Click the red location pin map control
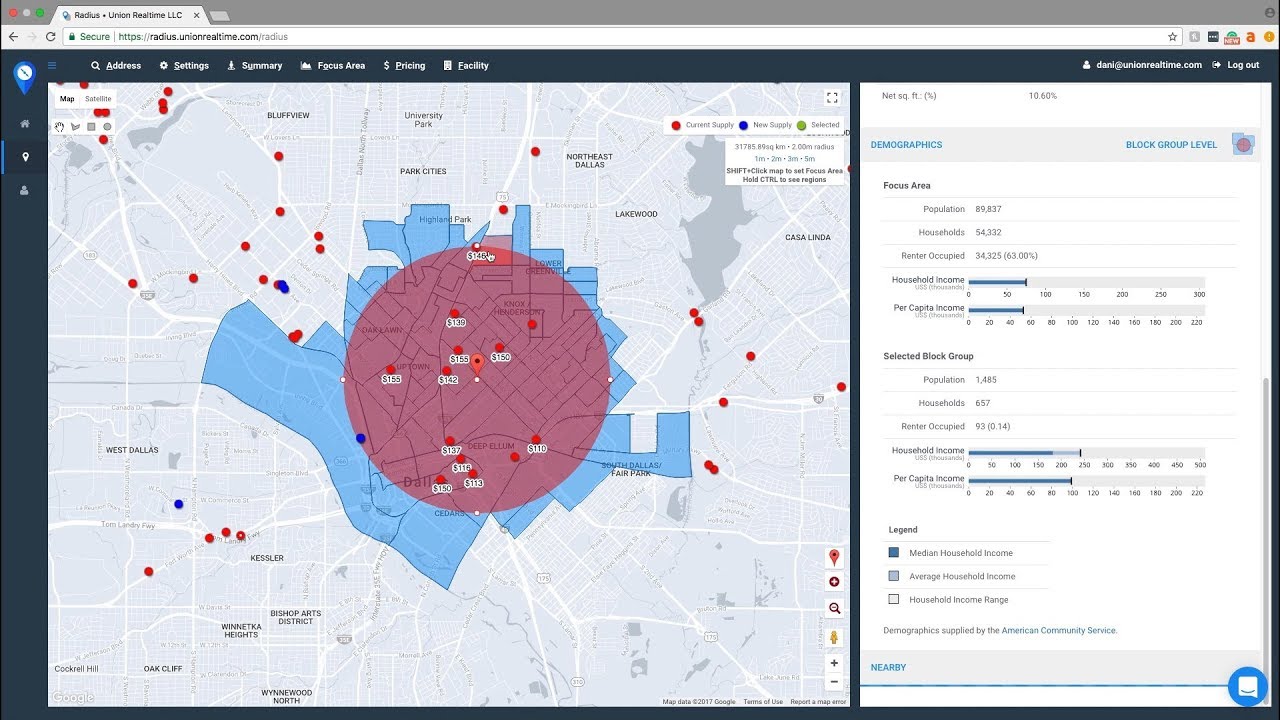This screenshot has width=1280, height=720. (x=834, y=557)
